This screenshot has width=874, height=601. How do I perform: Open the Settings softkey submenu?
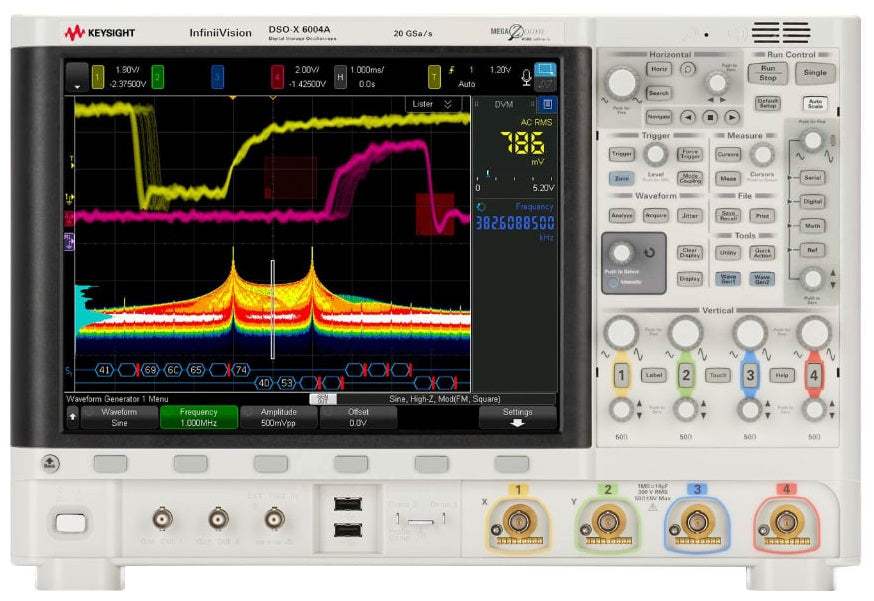pos(517,417)
